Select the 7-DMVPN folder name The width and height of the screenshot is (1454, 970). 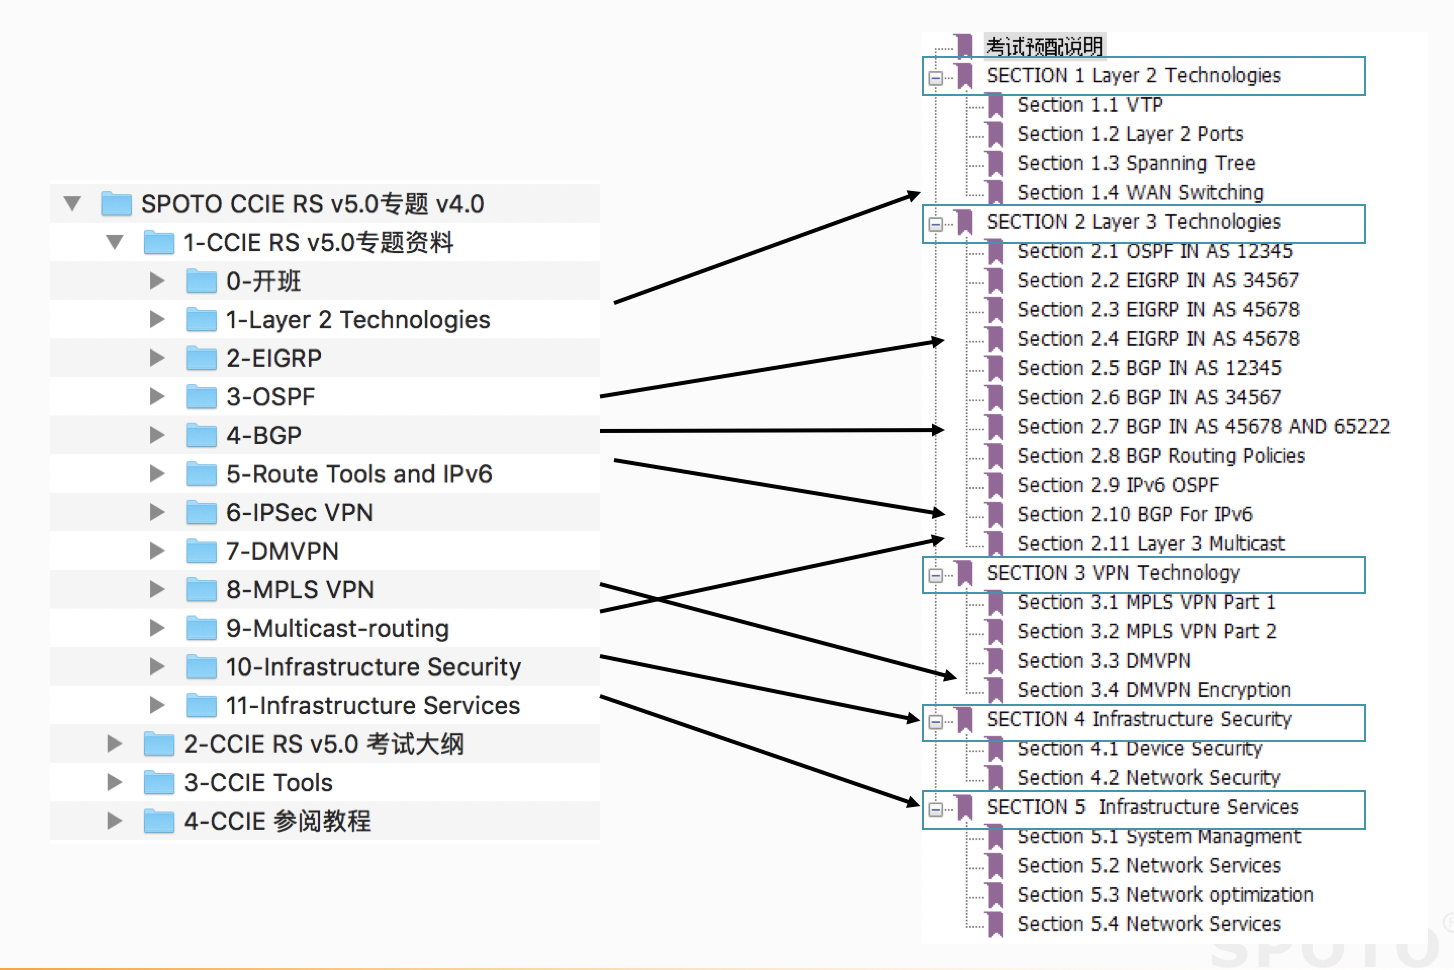(x=282, y=551)
